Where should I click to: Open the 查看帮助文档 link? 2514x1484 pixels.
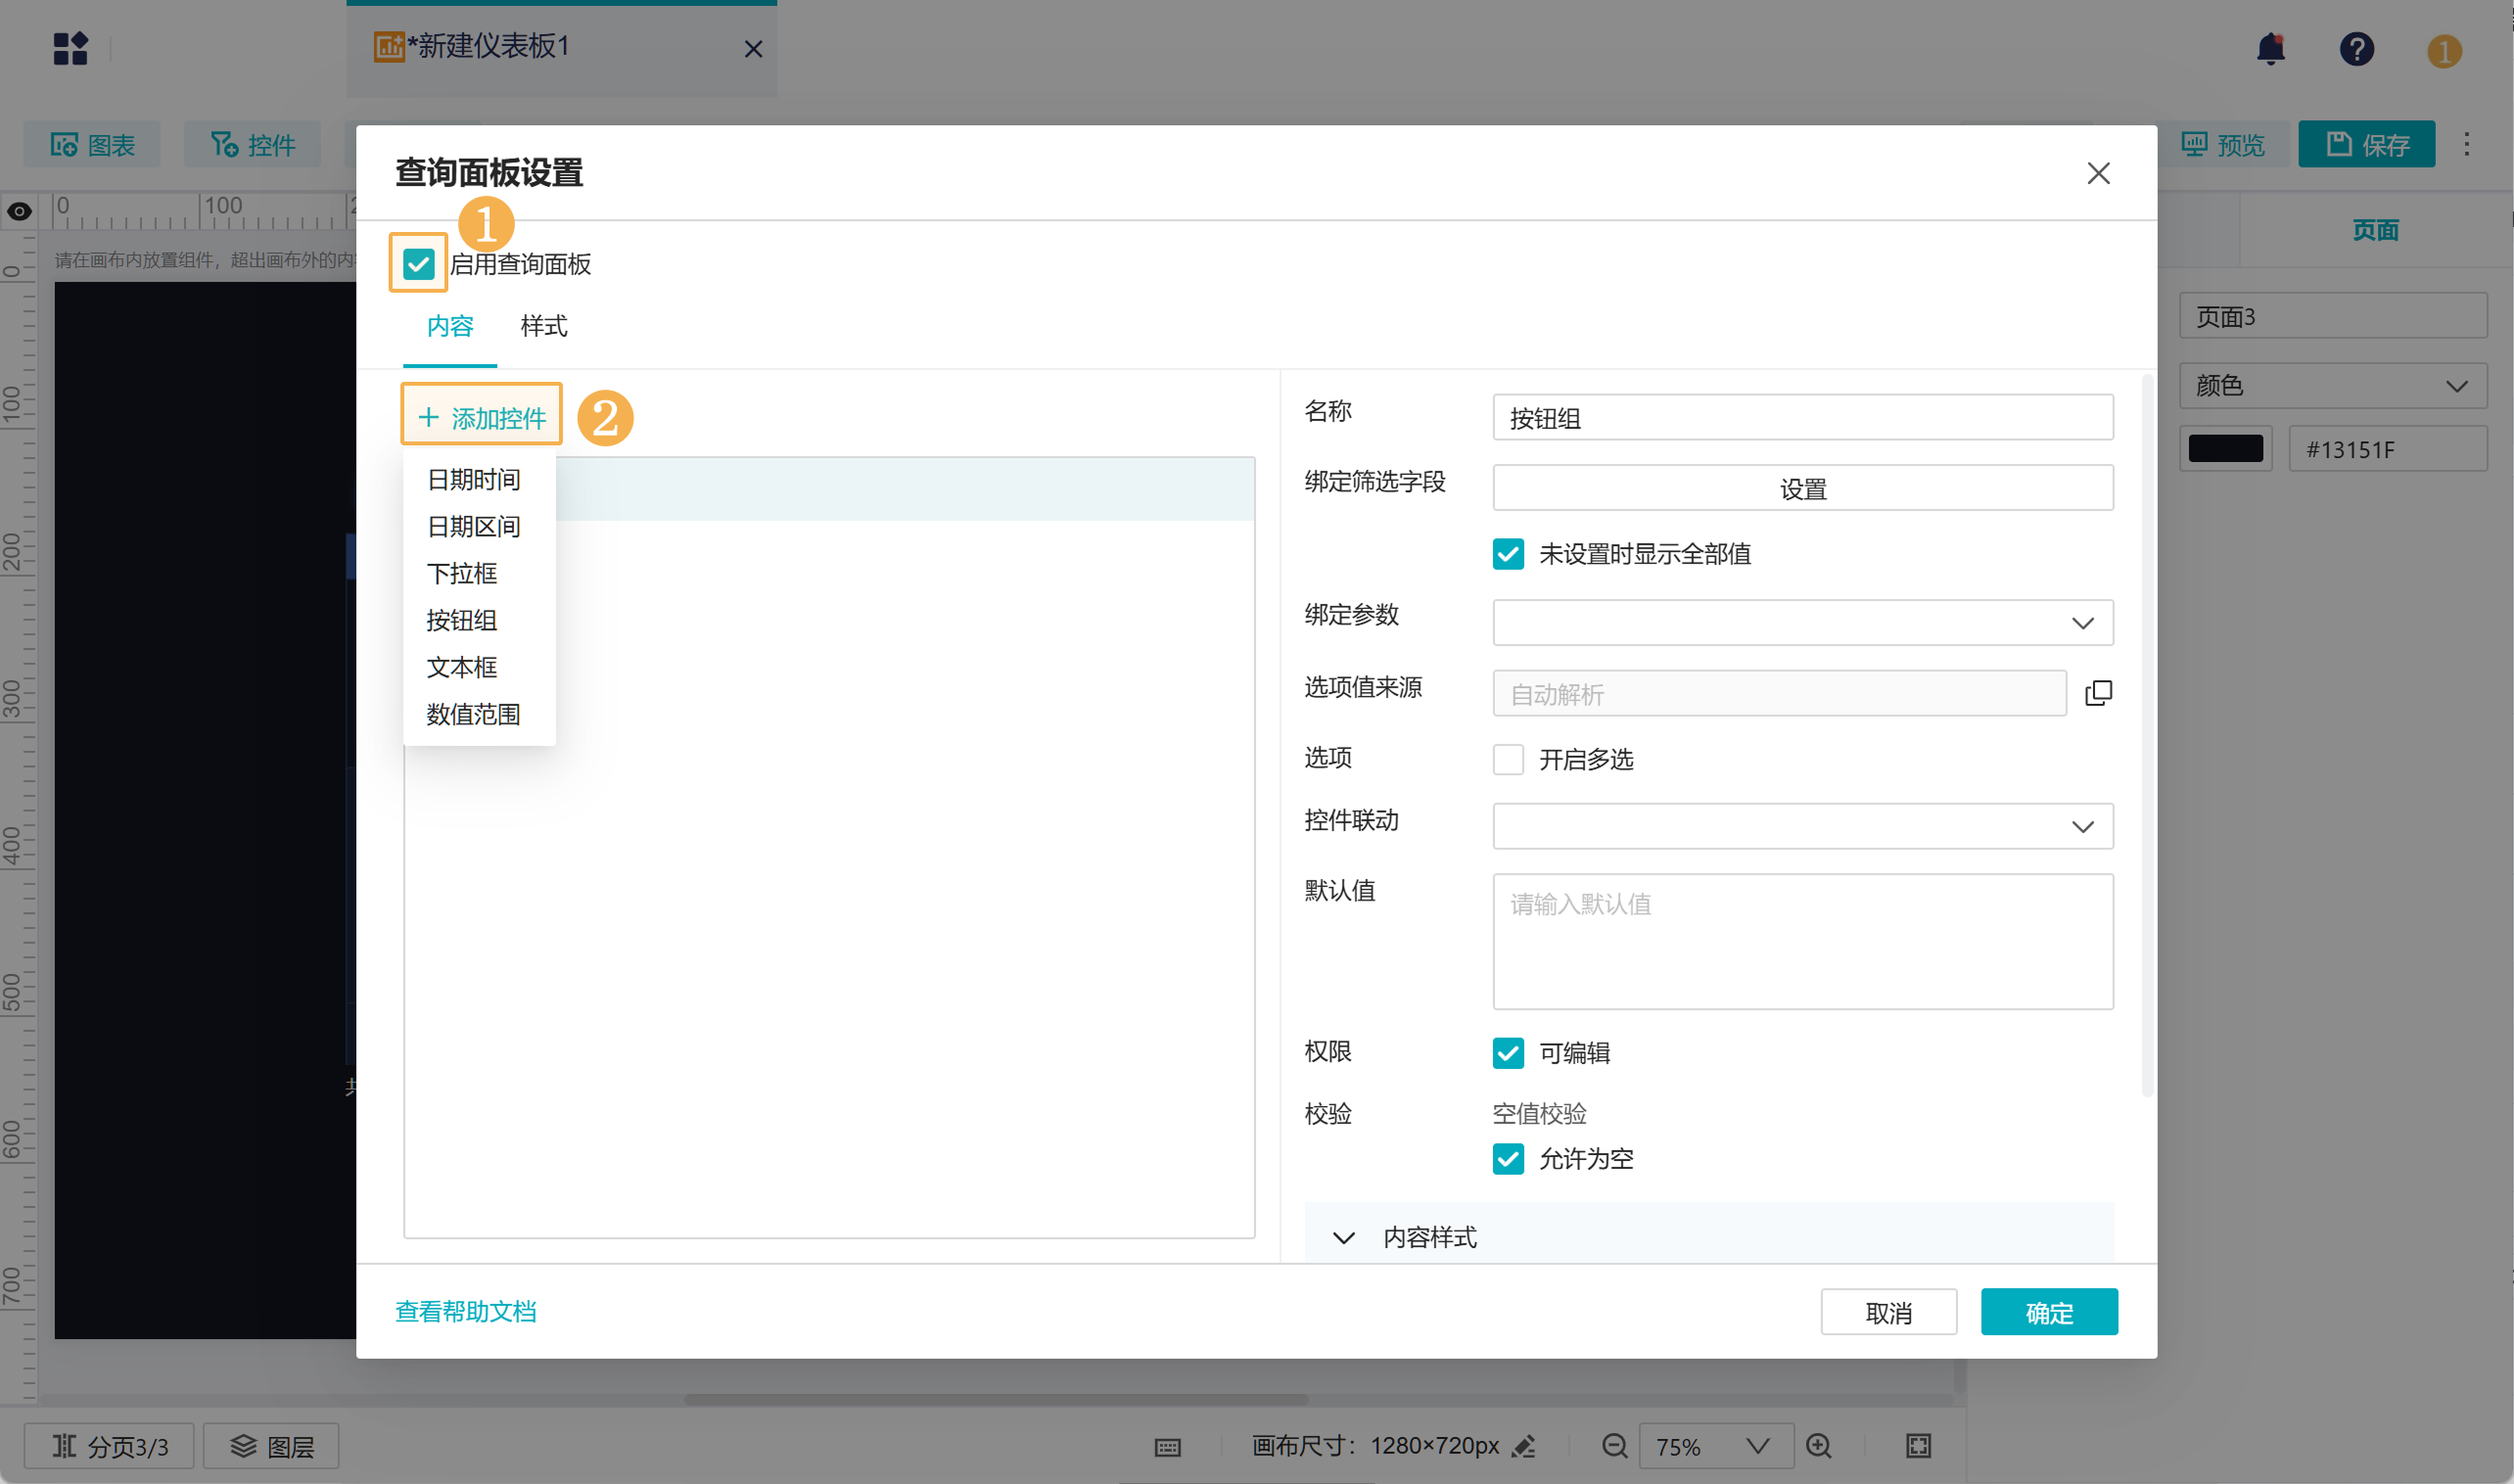coord(466,1312)
